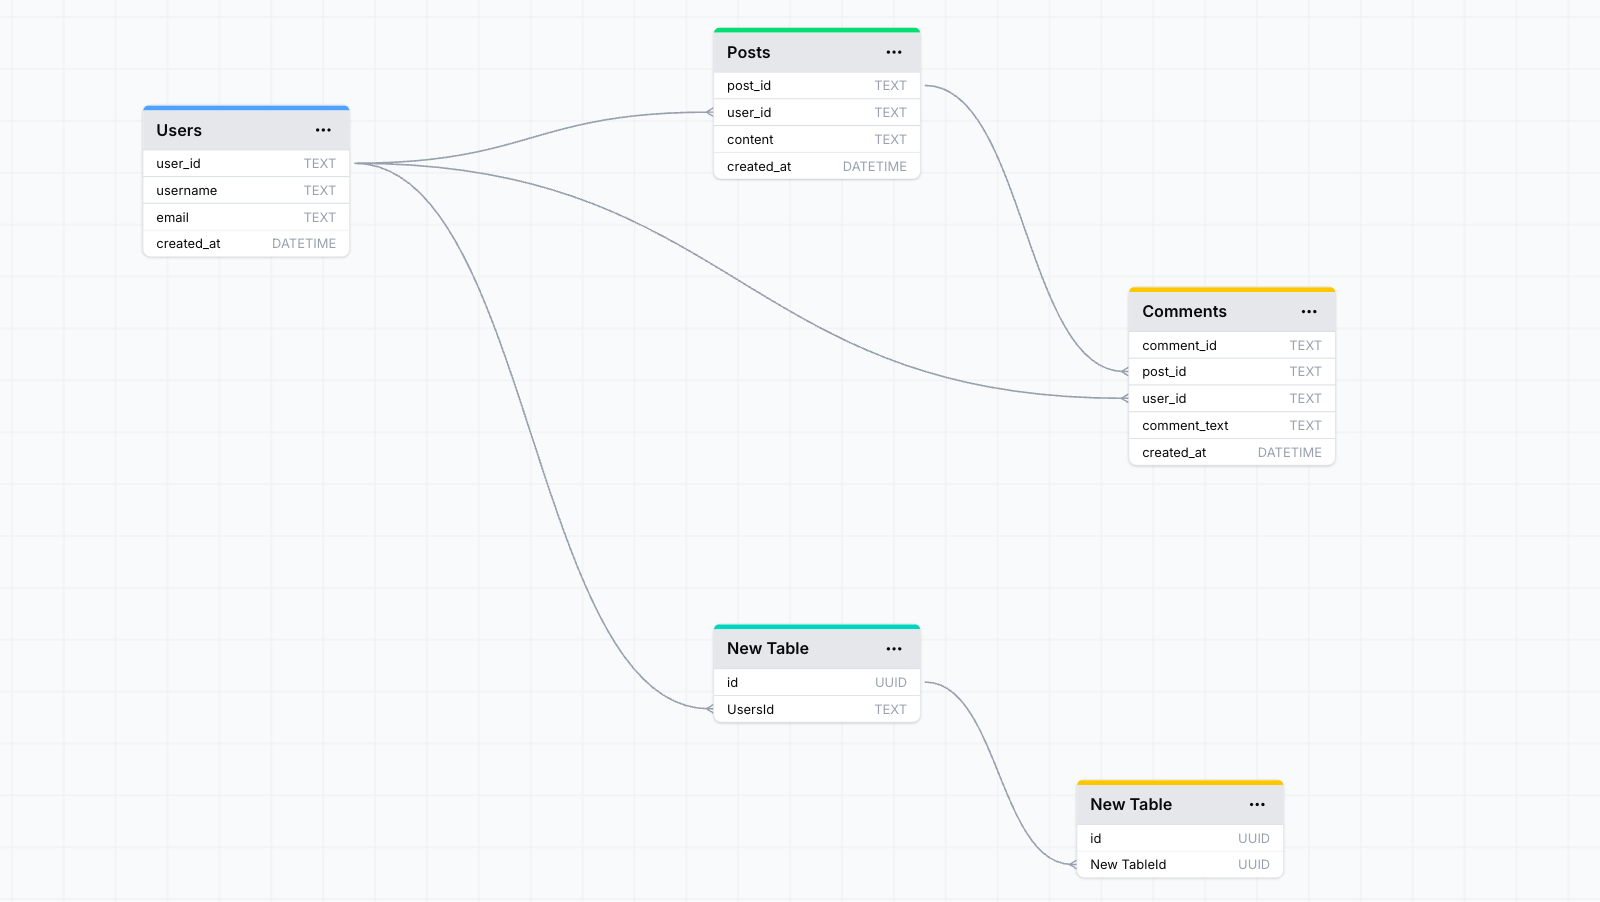Click created_at field in Comments table

(x=1232, y=452)
